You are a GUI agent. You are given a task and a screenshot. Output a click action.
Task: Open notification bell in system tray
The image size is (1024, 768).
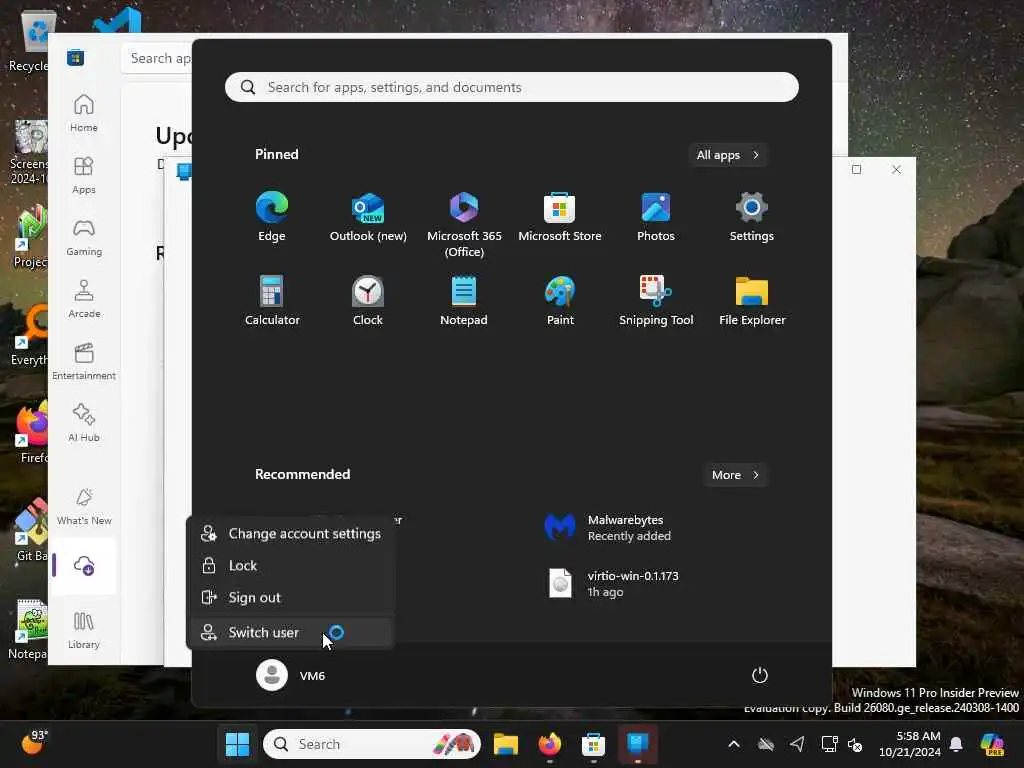point(956,744)
